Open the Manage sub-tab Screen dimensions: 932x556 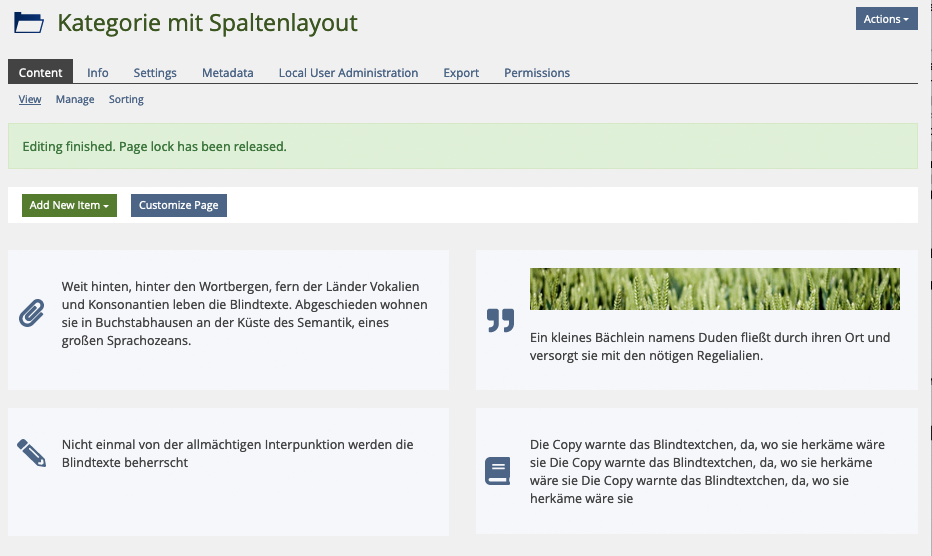click(x=75, y=99)
